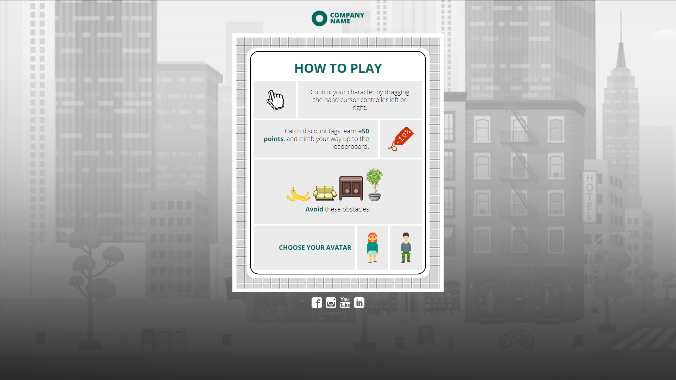This screenshot has width=676, height=380.
Task: Click the hand cursor icon
Action: [x=275, y=100]
